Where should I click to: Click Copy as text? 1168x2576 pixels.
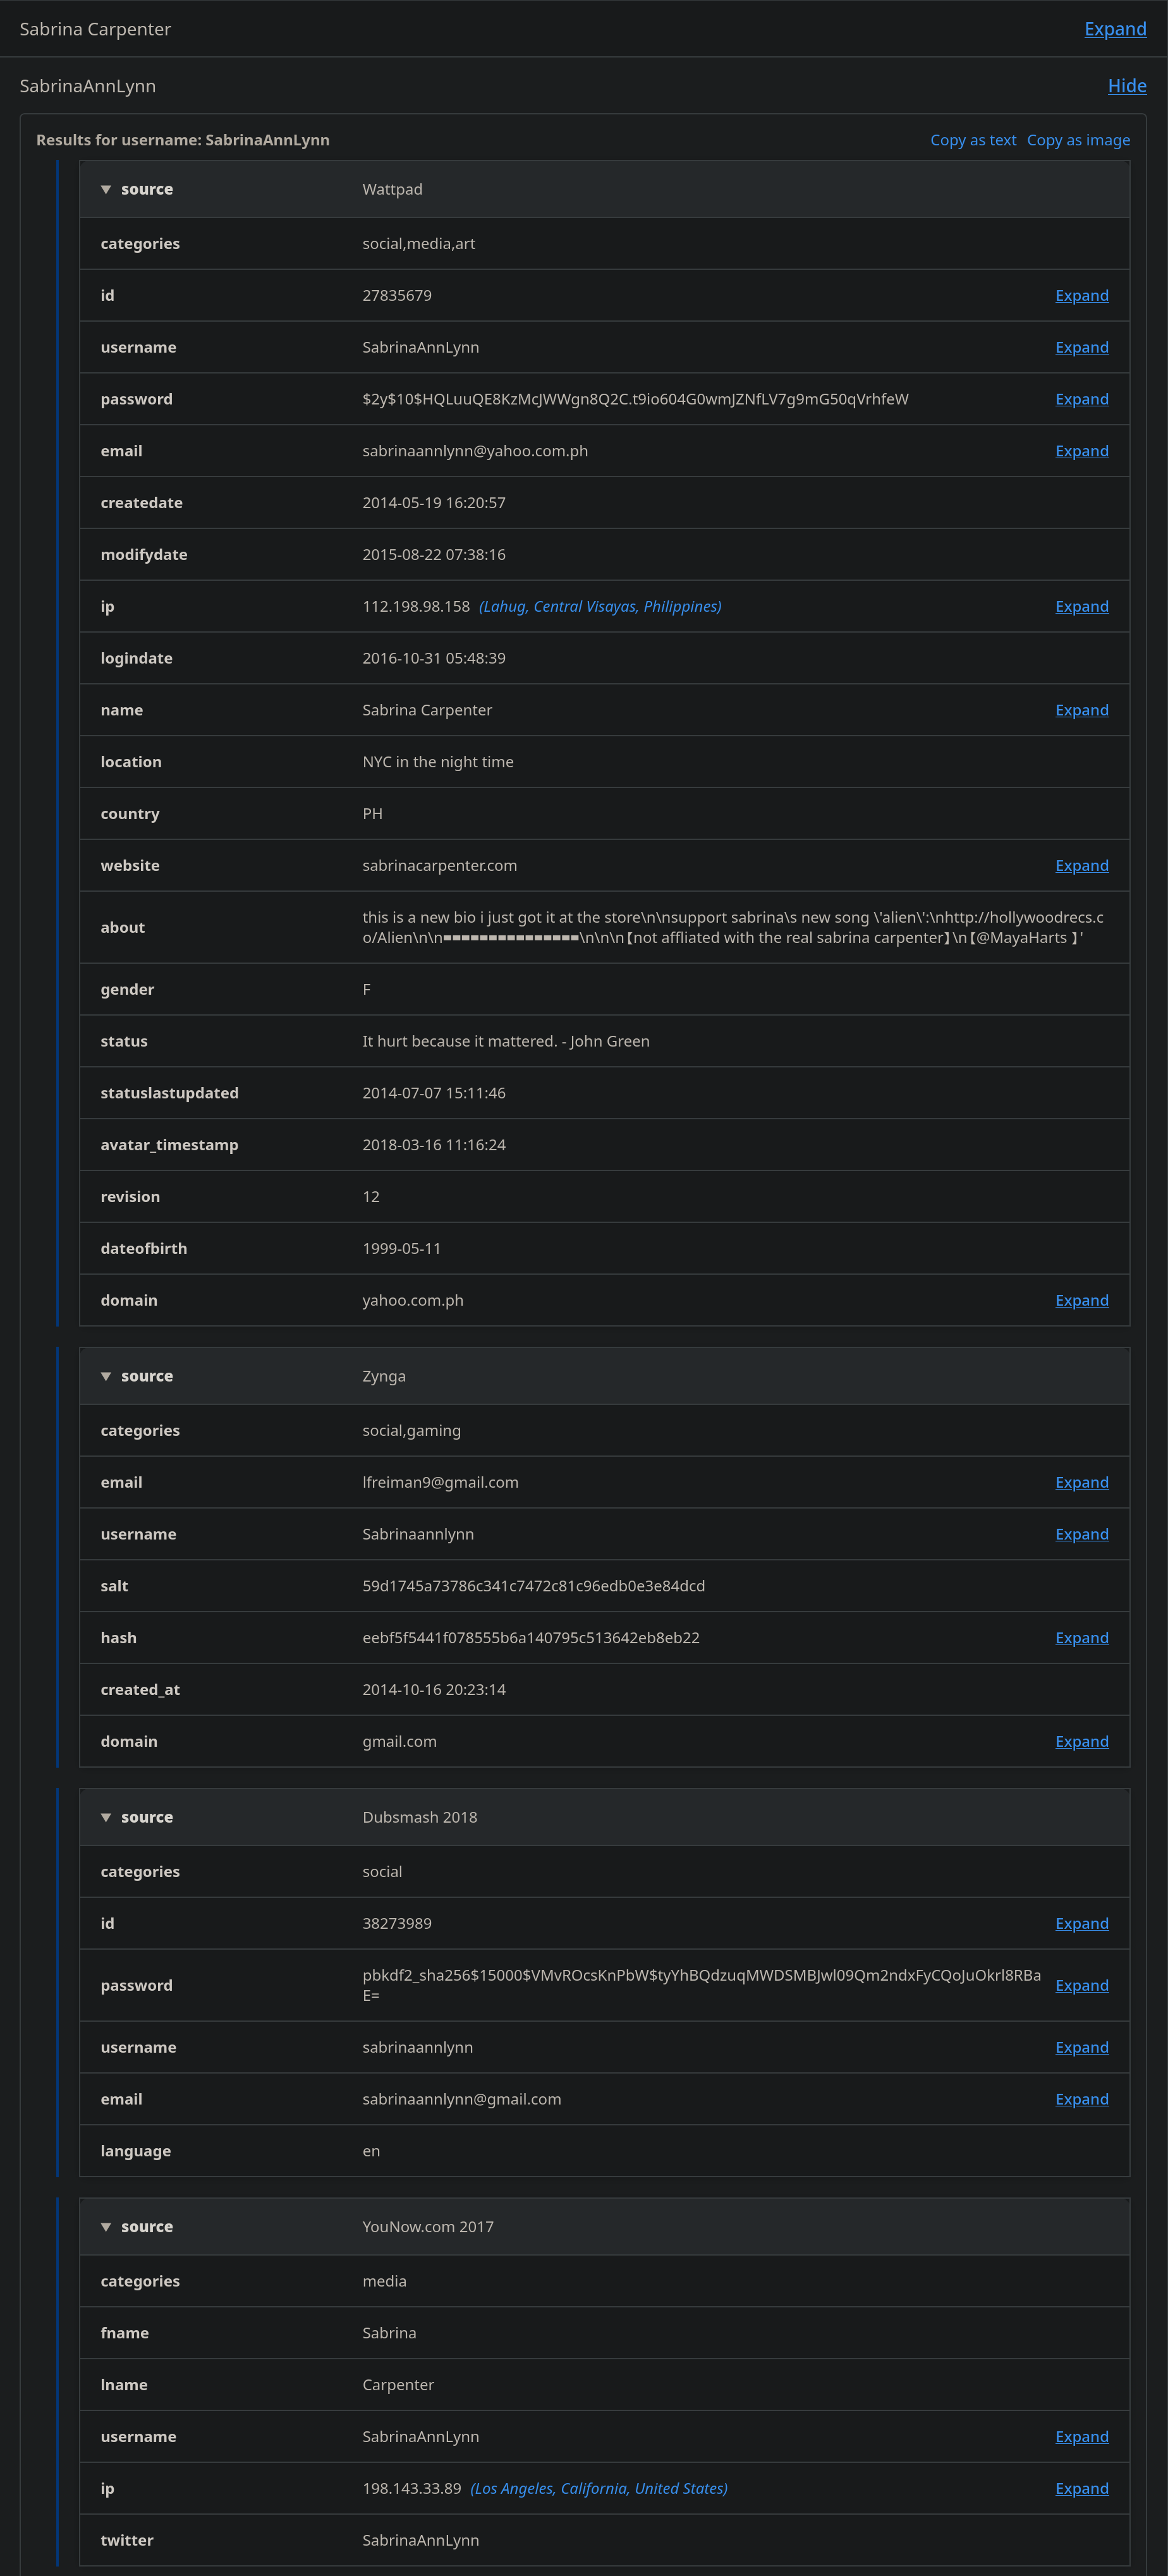tap(972, 140)
